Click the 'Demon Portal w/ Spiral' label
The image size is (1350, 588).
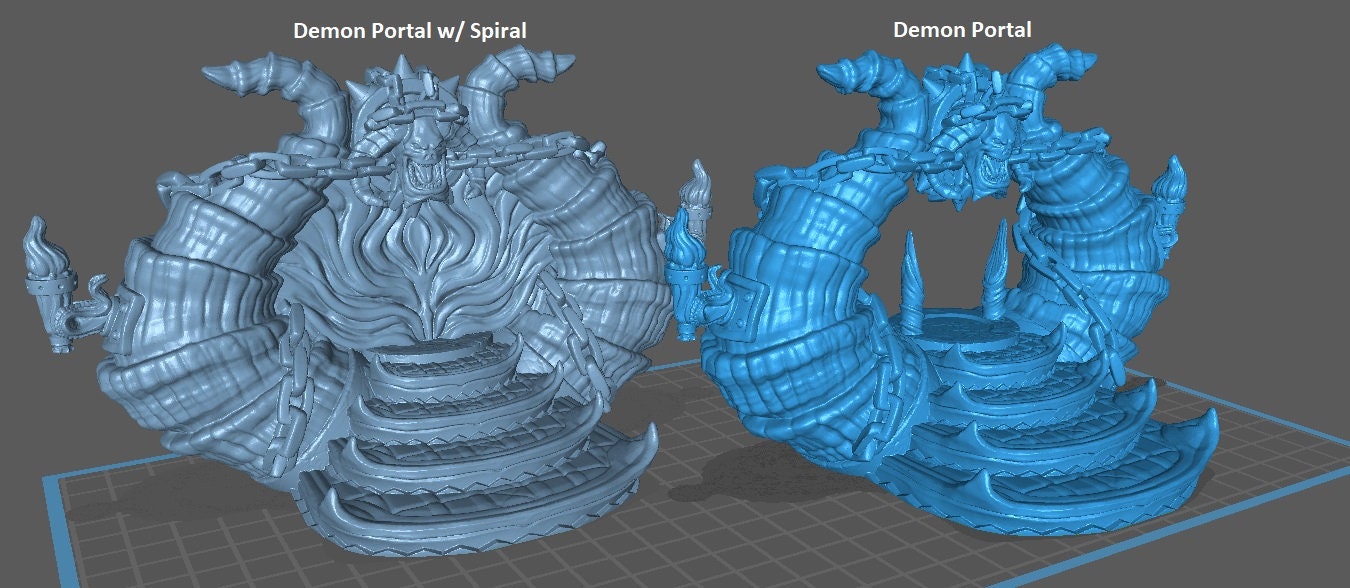click(409, 31)
